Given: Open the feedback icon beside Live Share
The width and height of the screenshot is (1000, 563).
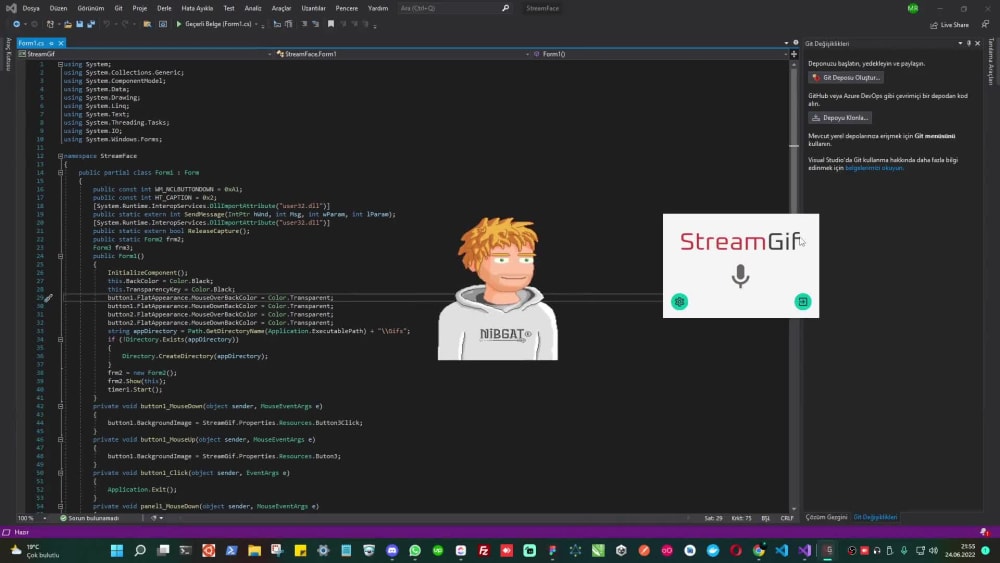Looking at the screenshot, I should pos(985,24).
